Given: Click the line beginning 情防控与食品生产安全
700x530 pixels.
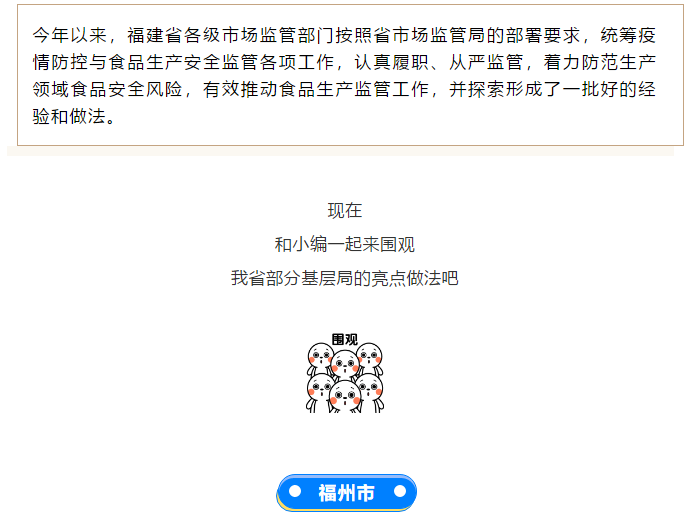Looking at the screenshot, I should click(x=344, y=63).
